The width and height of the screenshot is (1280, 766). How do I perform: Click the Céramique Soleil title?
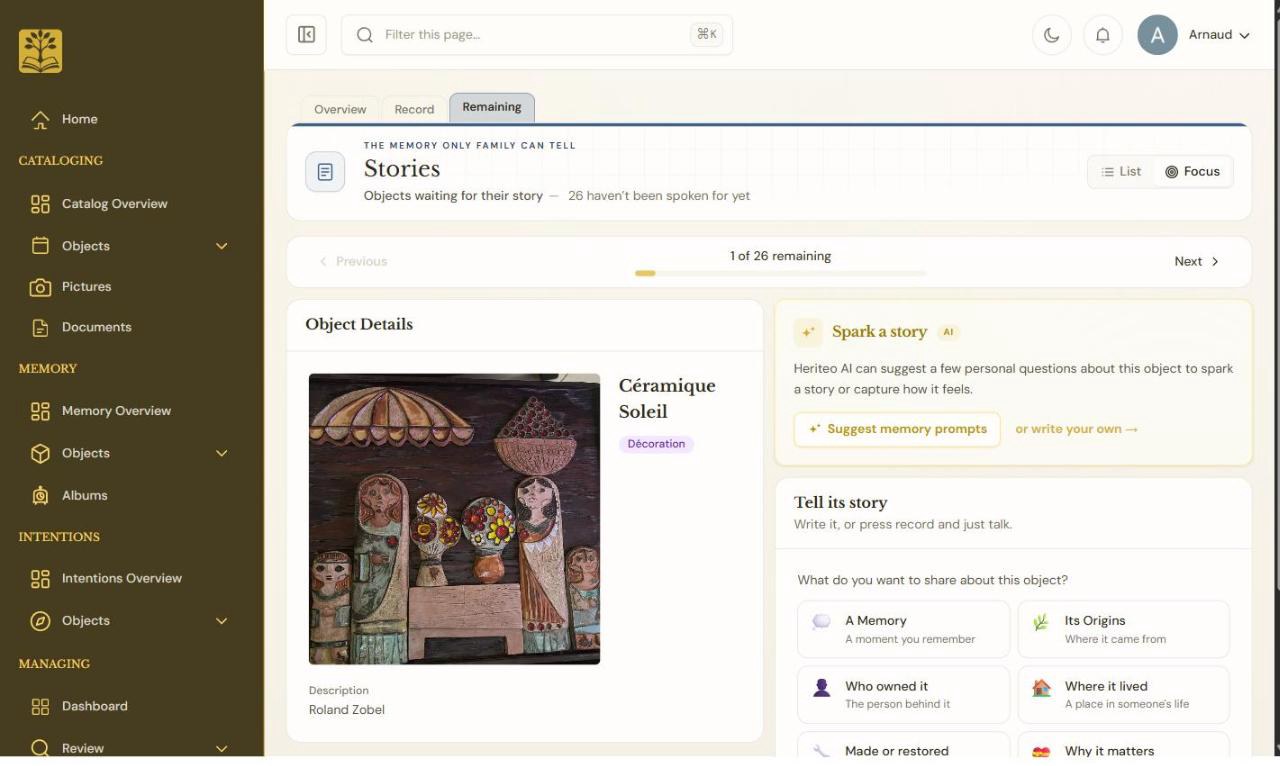click(667, 399)
